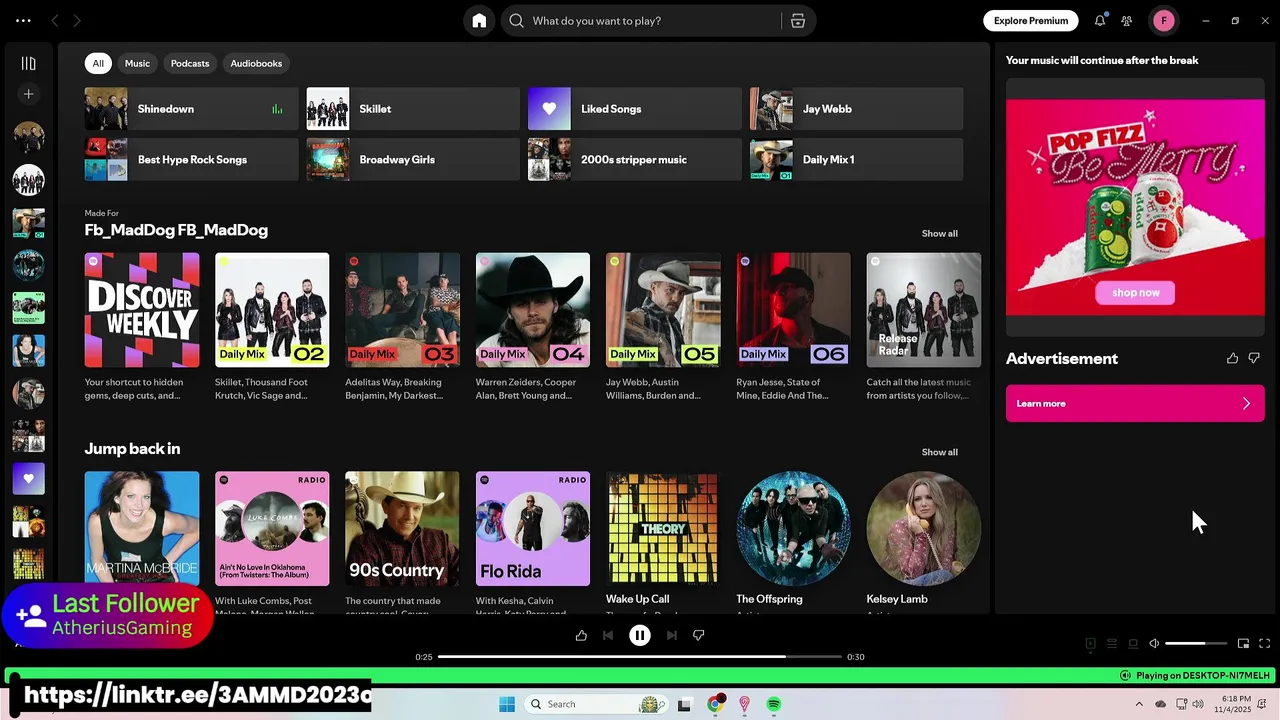Open the Liked Songs shortcut tile
Screen dimensions: 1280x720
tap(635, 109)
